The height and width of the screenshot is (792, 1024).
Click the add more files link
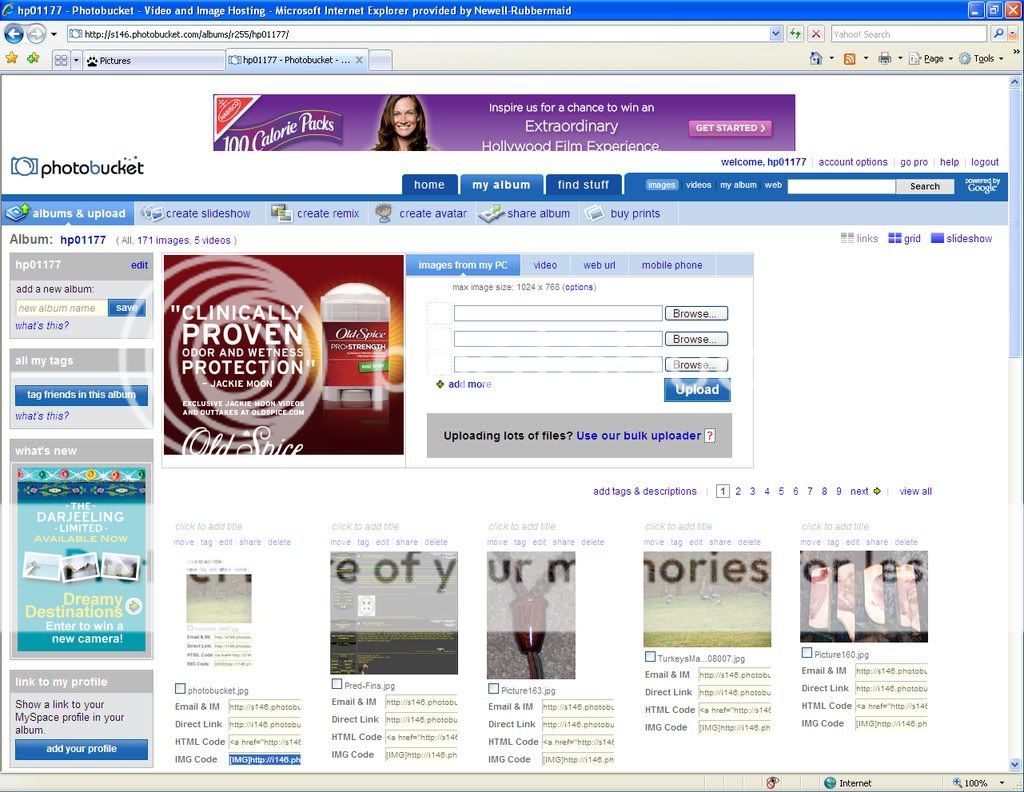tap(470, 384)
